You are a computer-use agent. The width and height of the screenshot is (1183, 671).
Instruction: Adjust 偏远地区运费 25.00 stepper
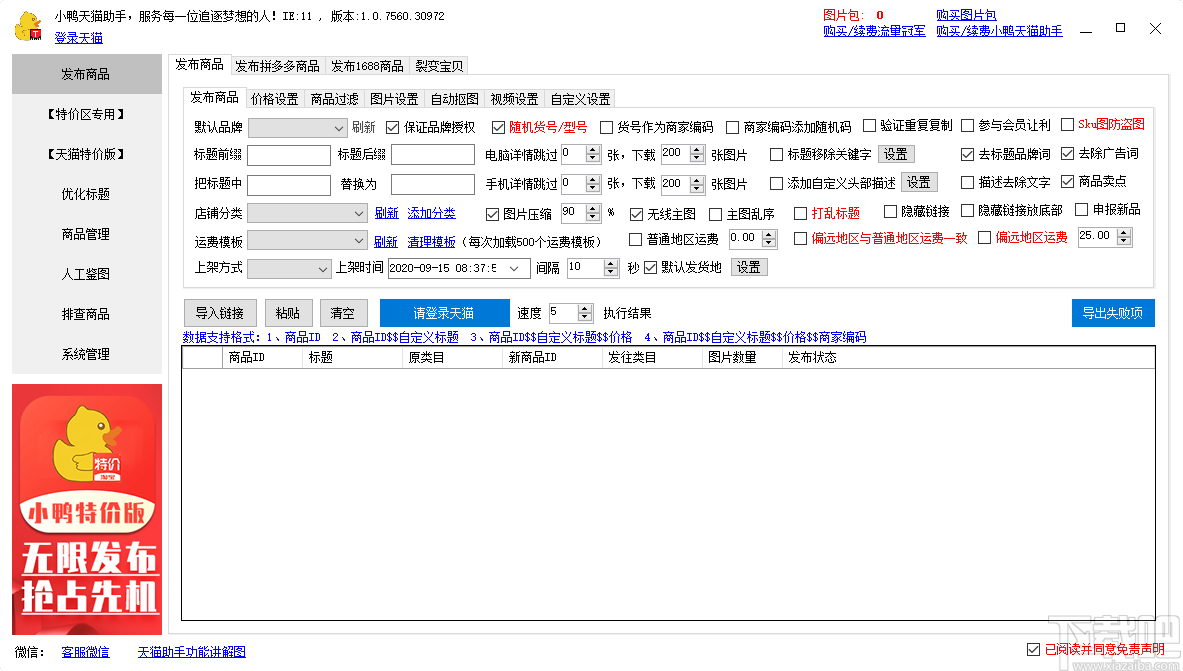pyautogui.click(x=1124, y=237)
